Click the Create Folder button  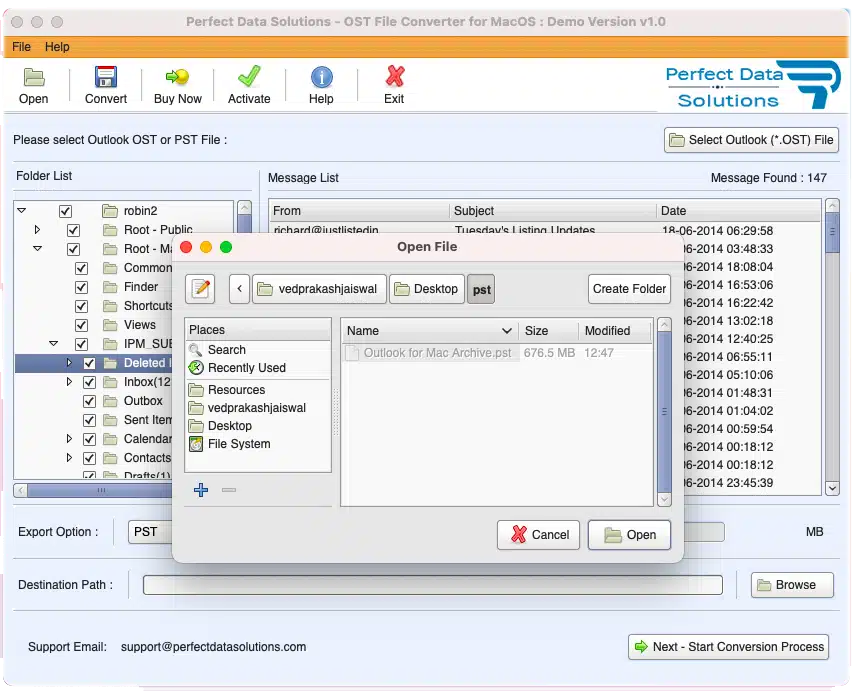click(x=629, y=289)
